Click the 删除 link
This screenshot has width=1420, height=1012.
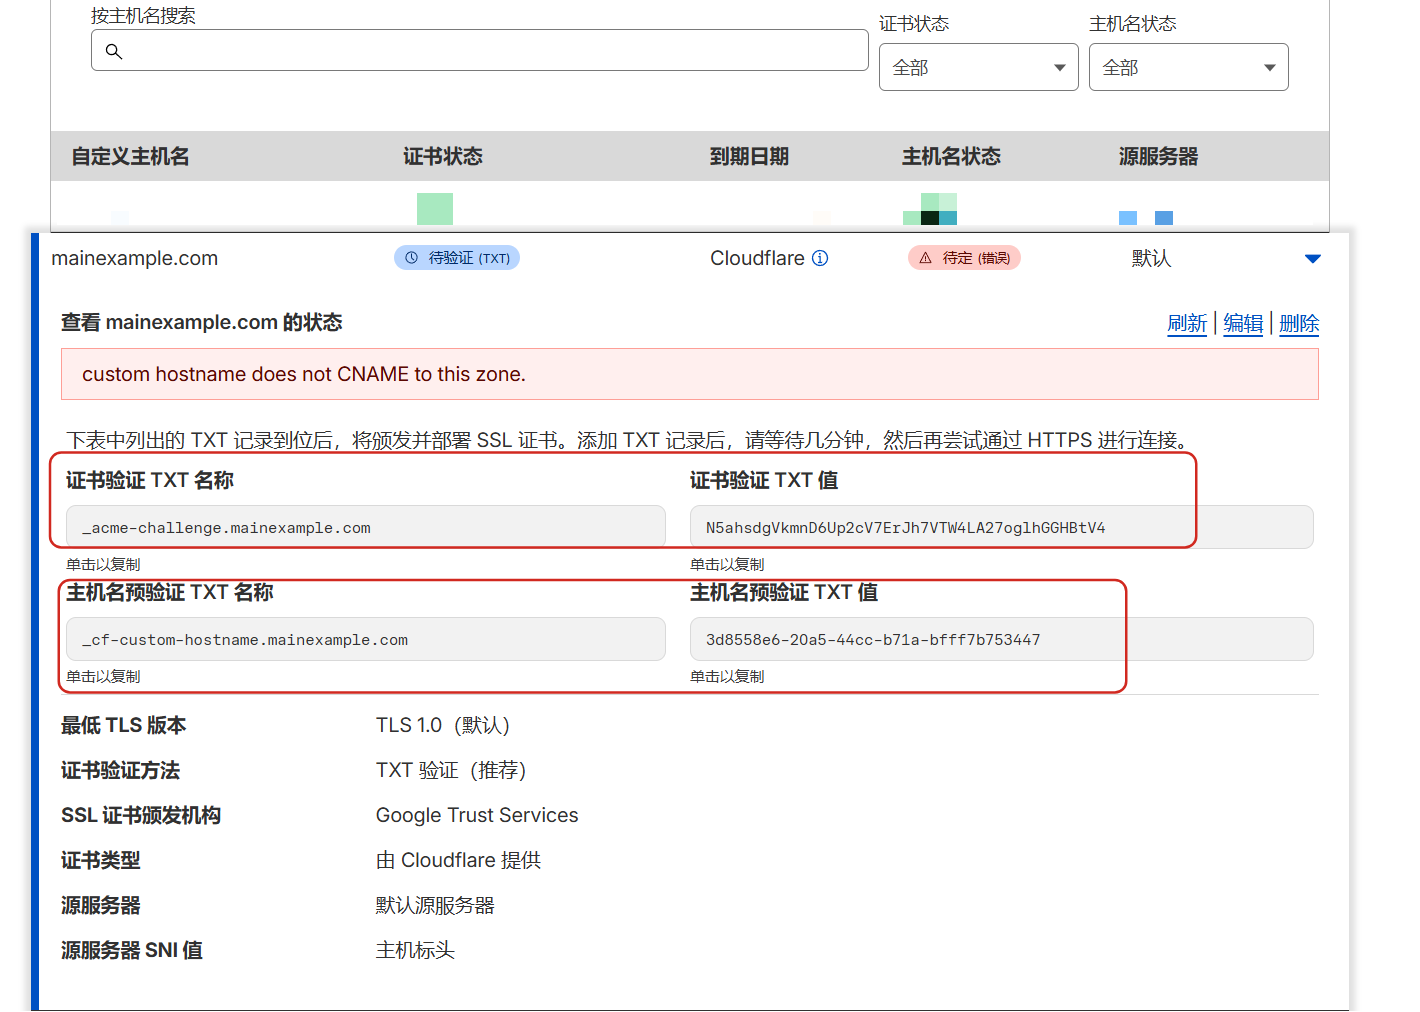[x=1299, y=323]
